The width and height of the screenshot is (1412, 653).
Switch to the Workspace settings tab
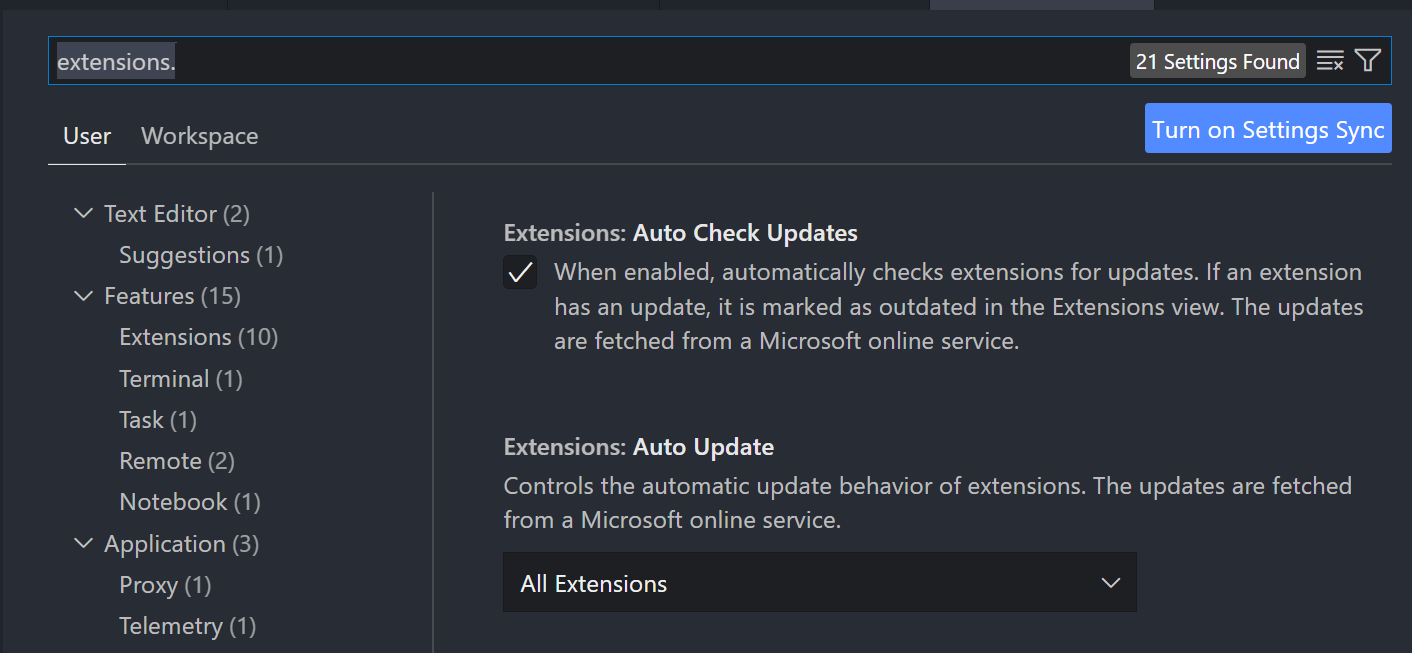click(x=199, y=136)
